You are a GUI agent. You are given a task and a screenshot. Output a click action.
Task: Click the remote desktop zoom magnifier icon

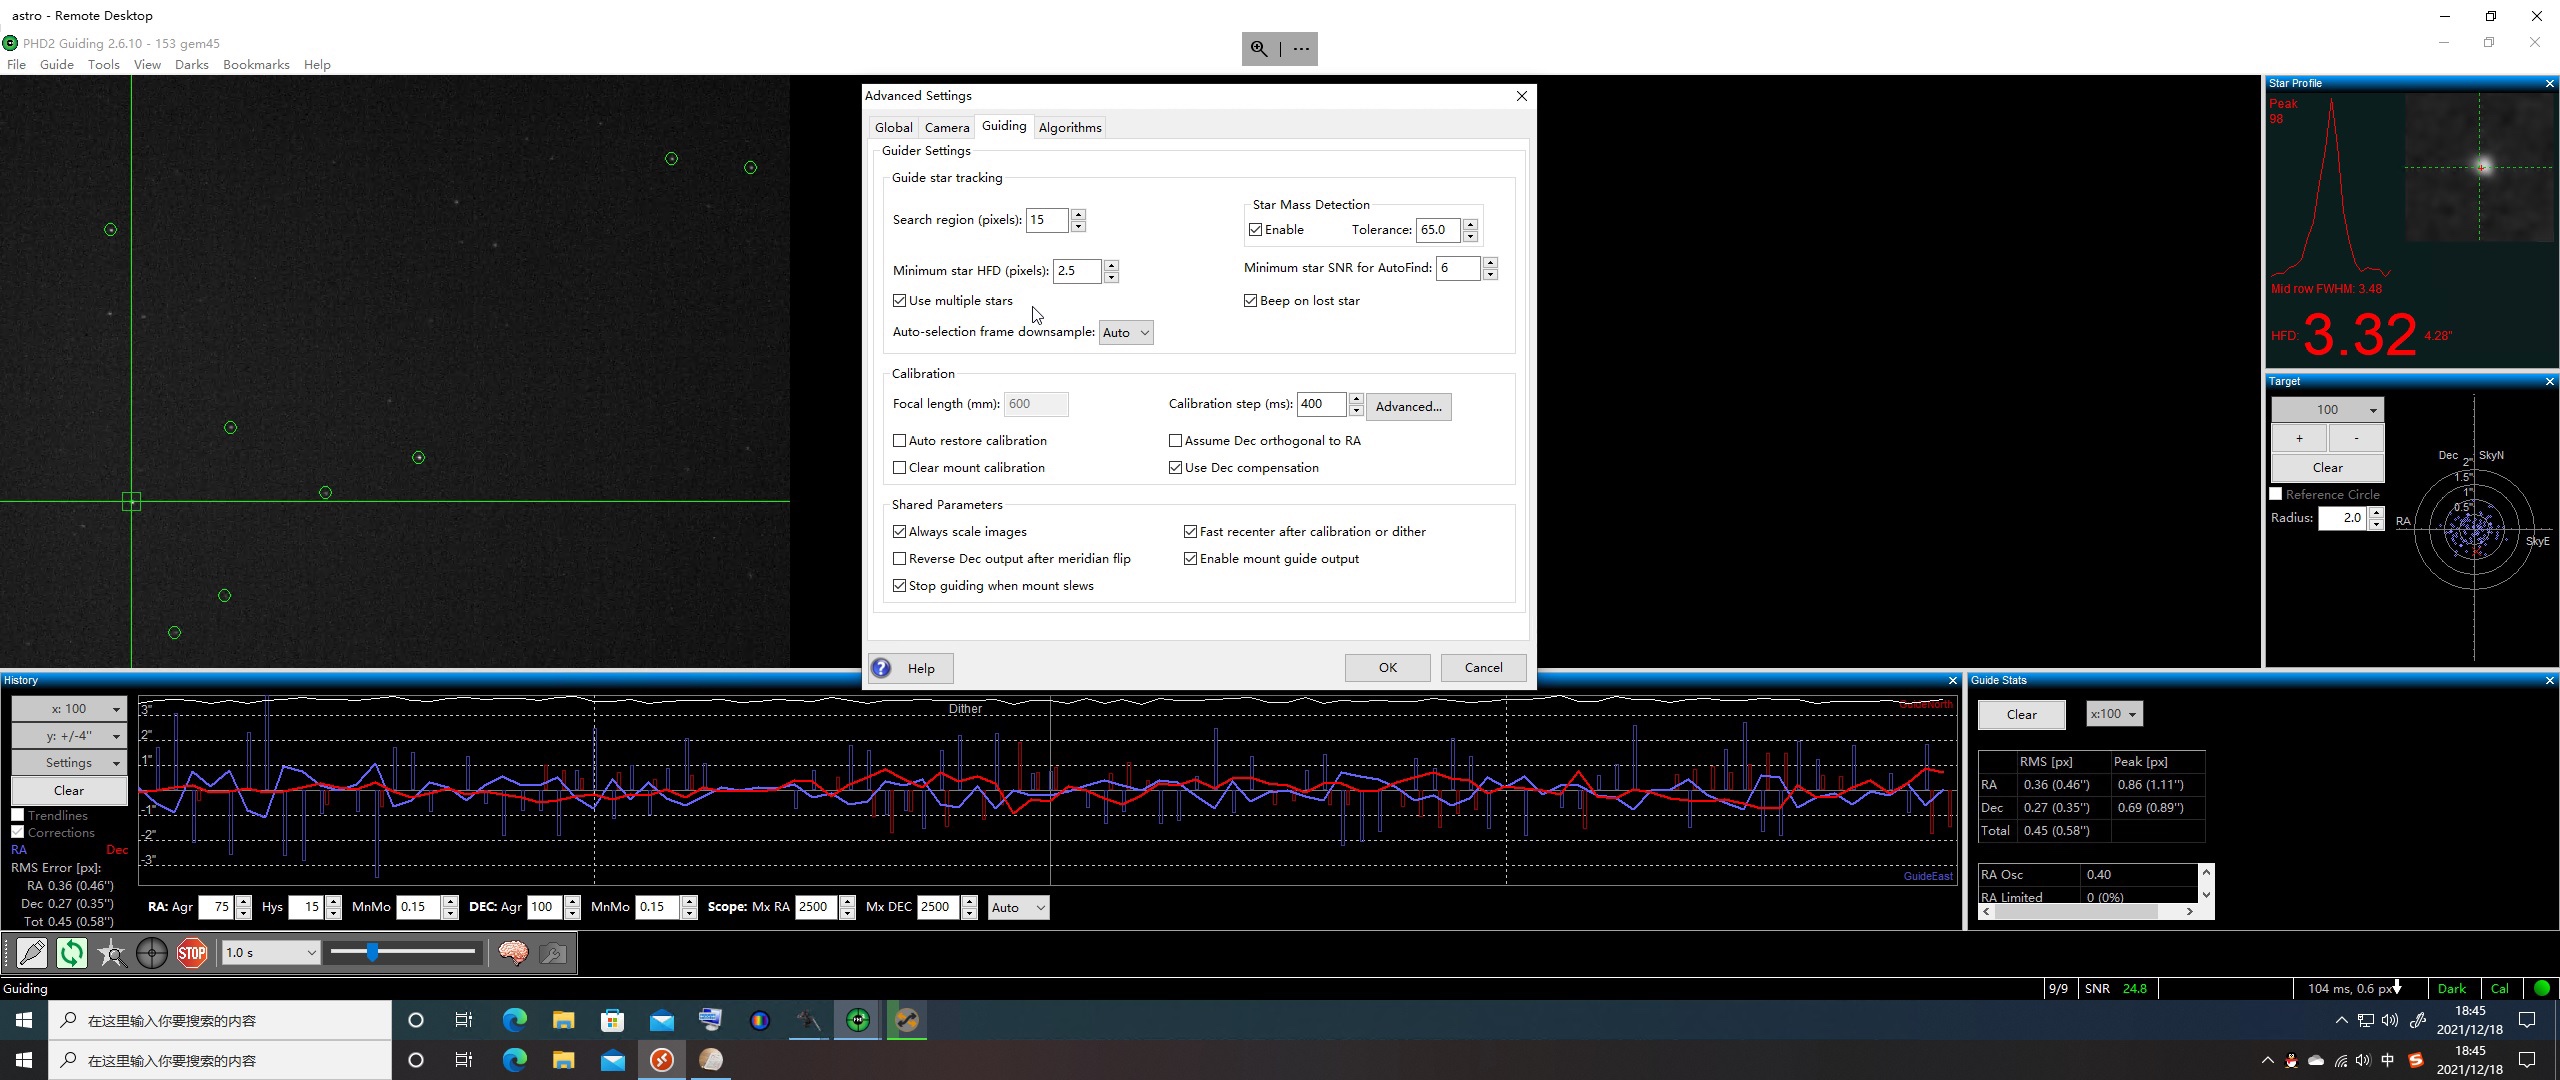1259,48
